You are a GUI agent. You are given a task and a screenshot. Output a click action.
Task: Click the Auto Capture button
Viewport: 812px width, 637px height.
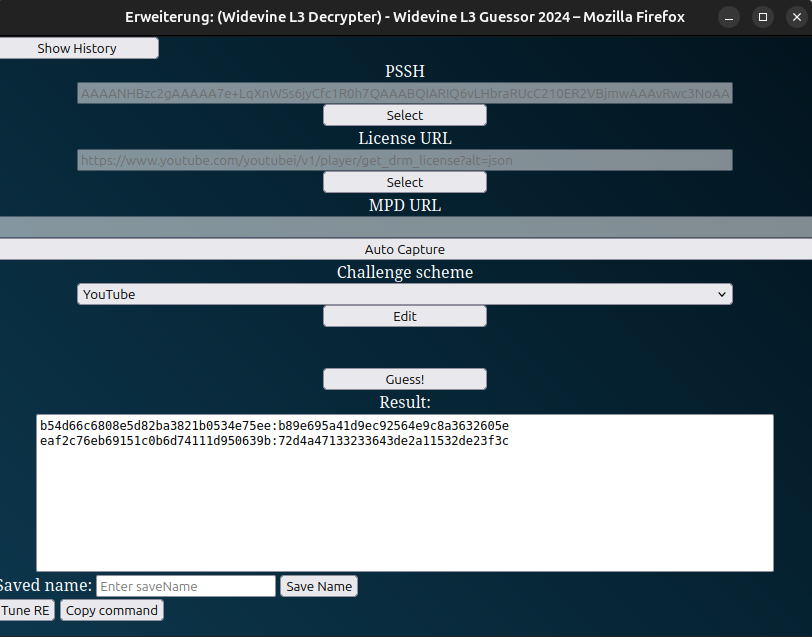coord(406,249)
